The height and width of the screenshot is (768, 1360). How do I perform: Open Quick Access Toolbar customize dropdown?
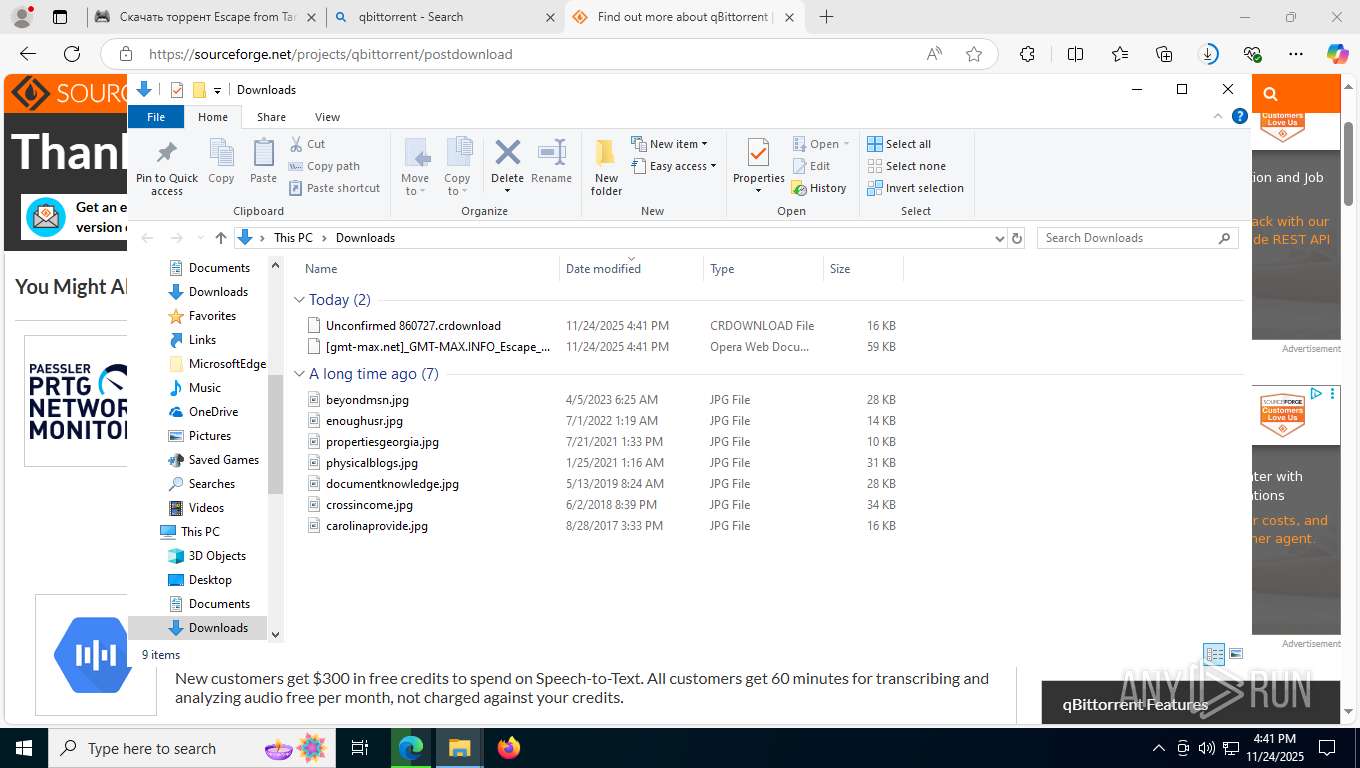pos(217,91)
